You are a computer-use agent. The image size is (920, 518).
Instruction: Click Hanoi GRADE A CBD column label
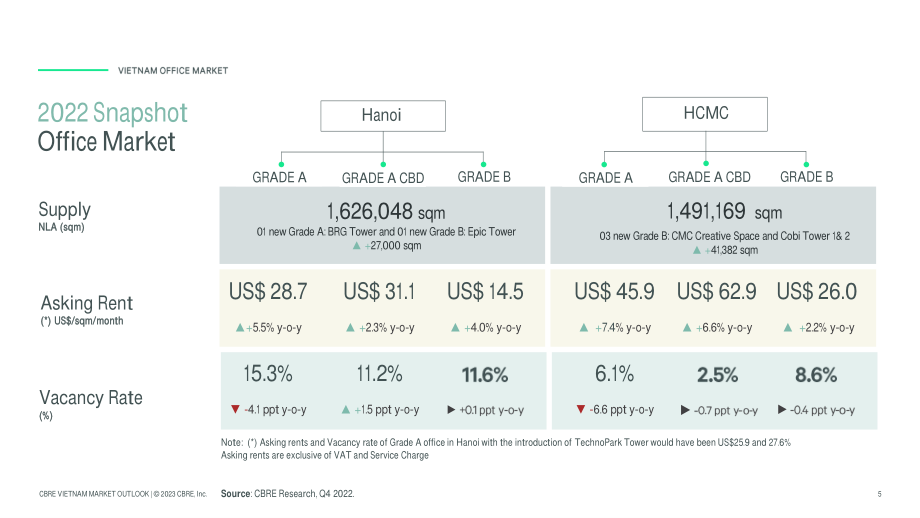[383, 178]
